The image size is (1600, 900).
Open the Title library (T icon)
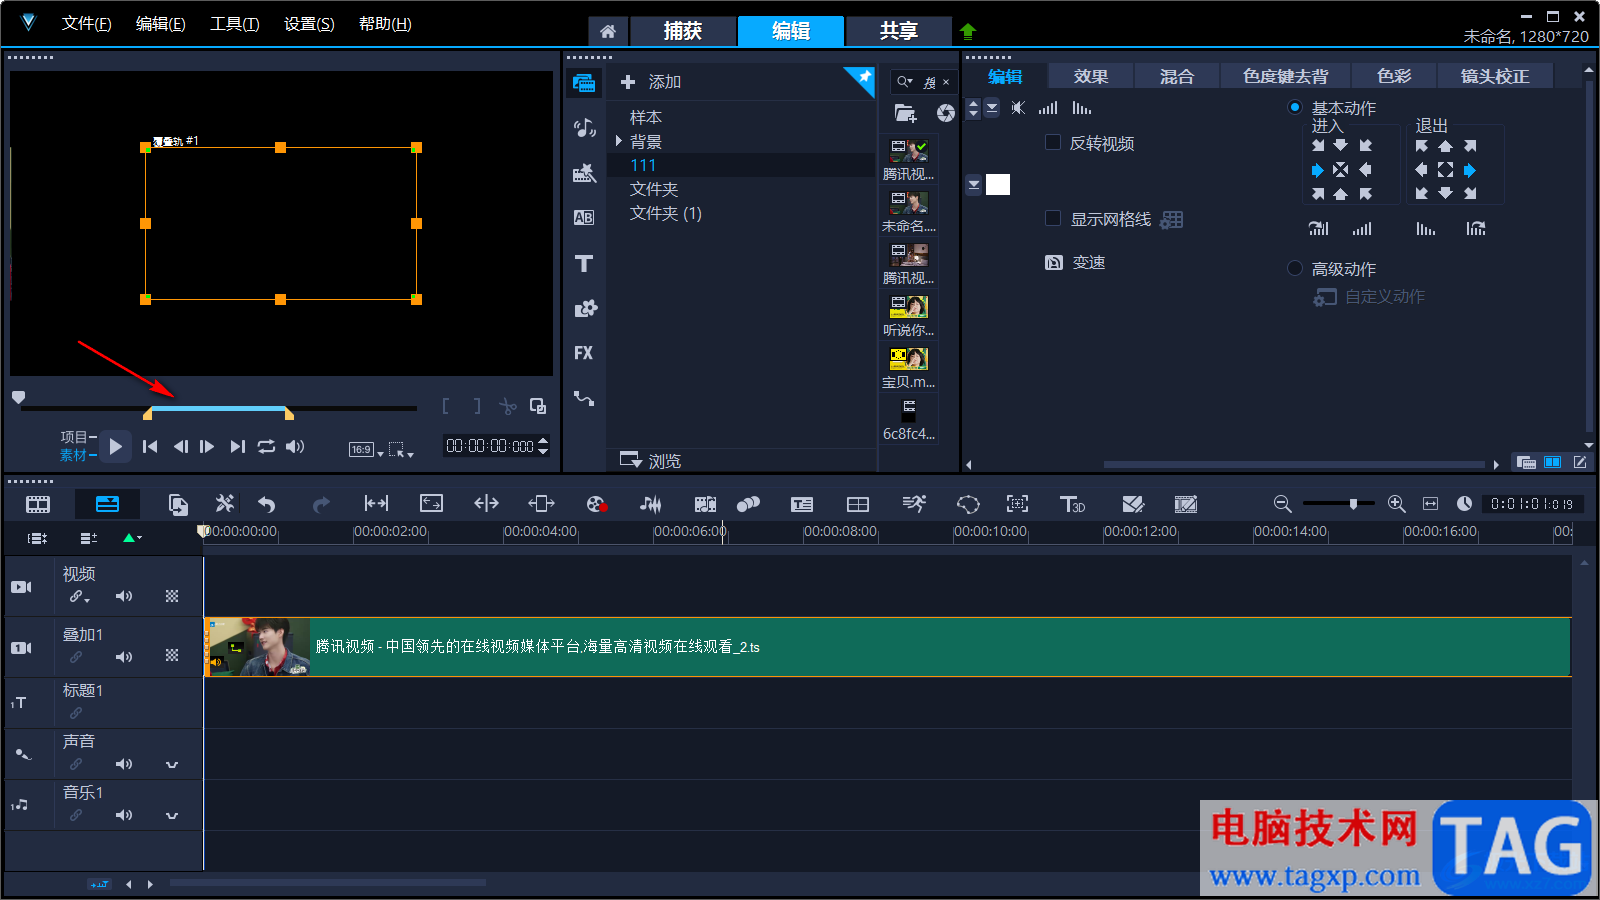(x=584, y=264)
